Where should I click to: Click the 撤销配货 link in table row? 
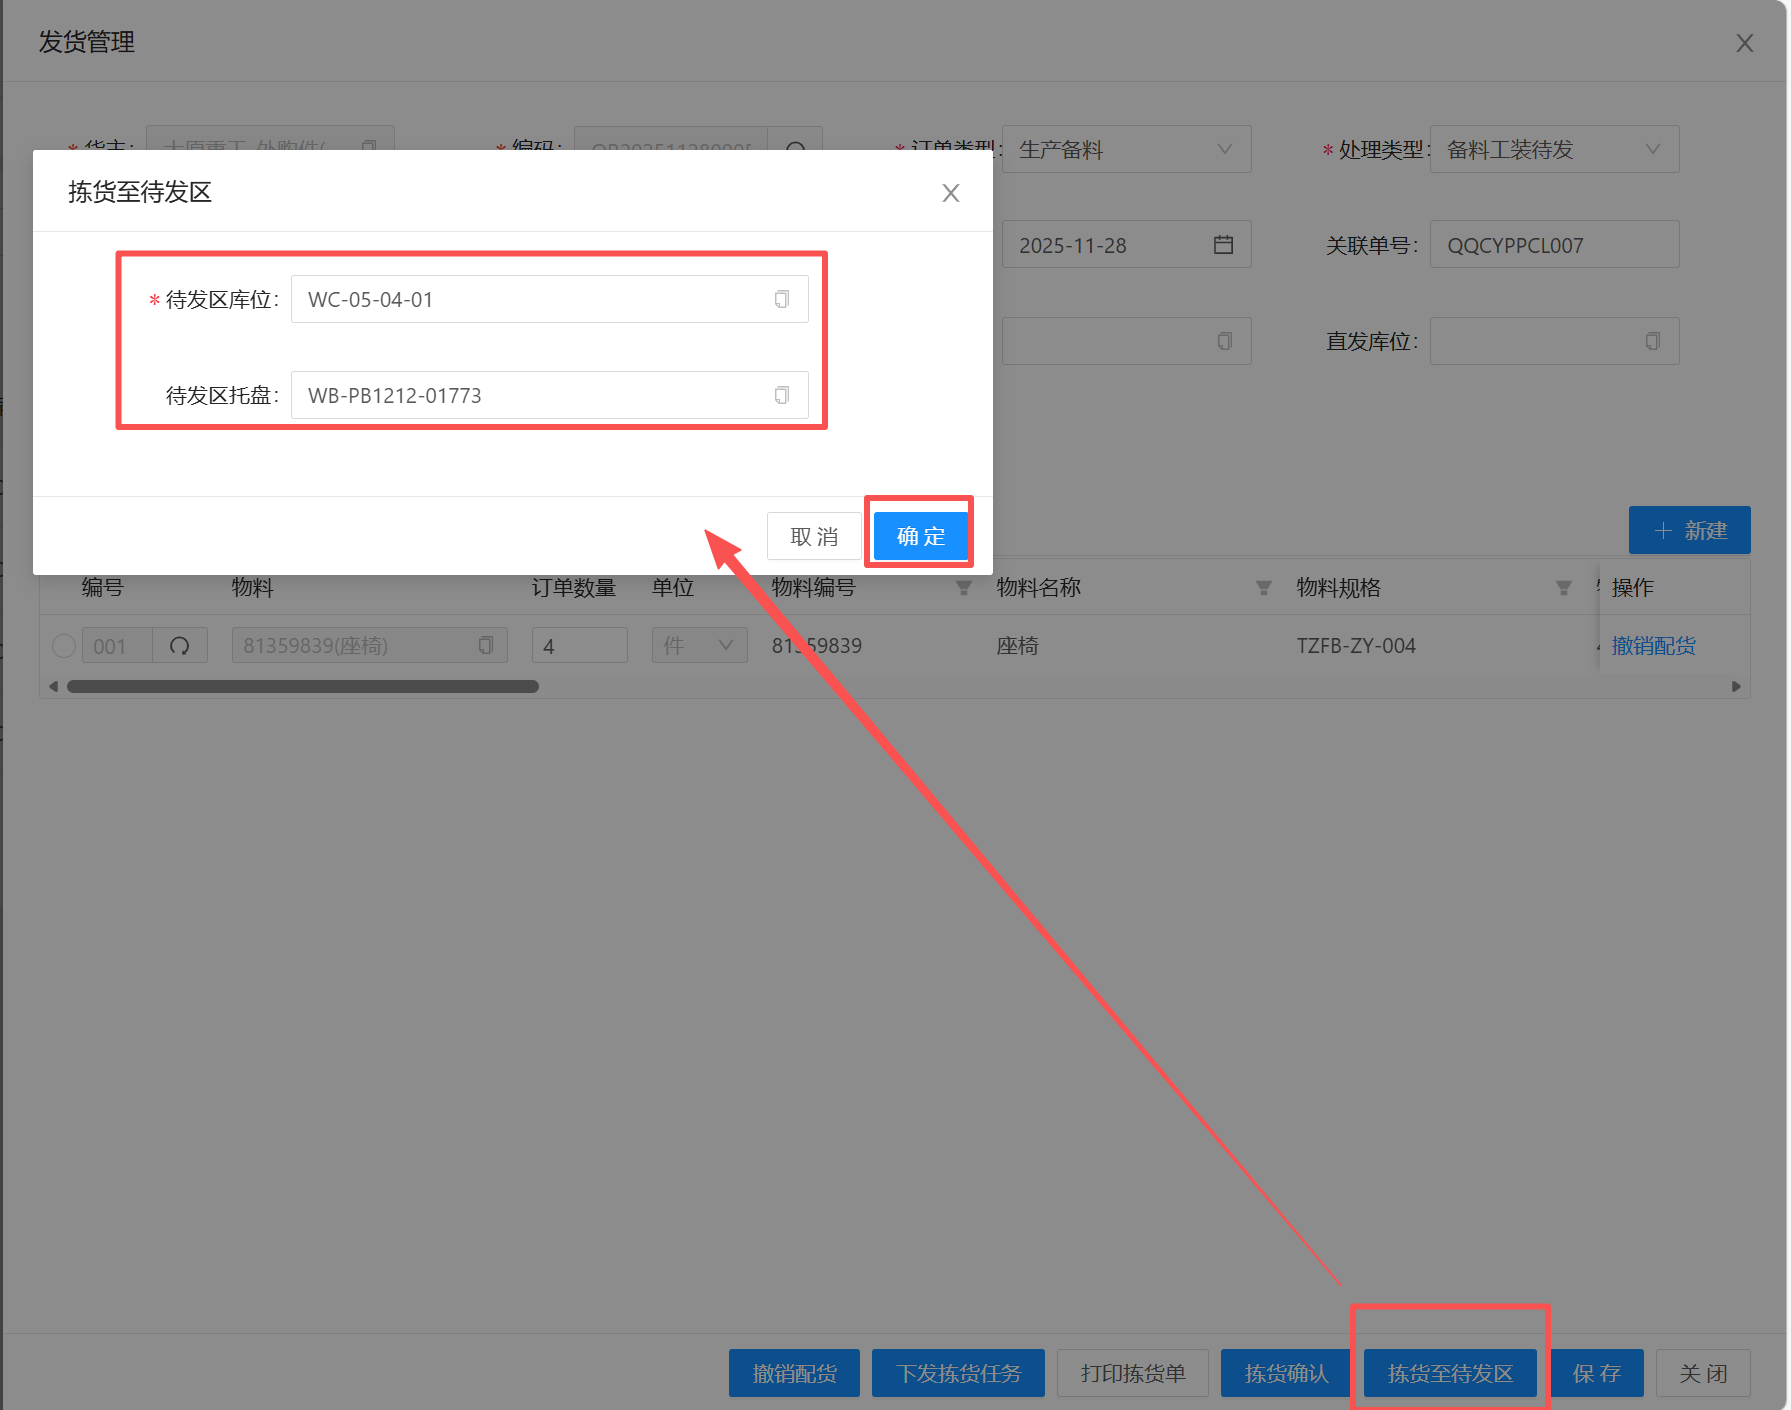1653,646
